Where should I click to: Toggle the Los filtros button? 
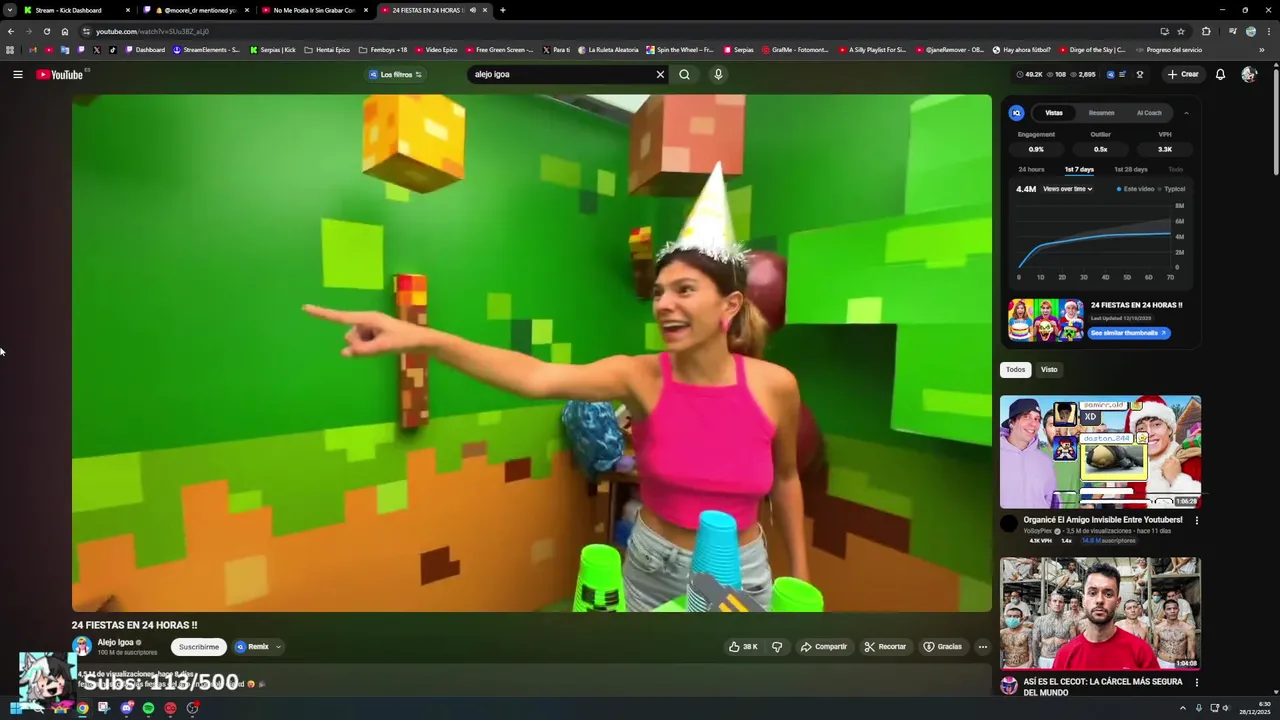tap(396, 74)
